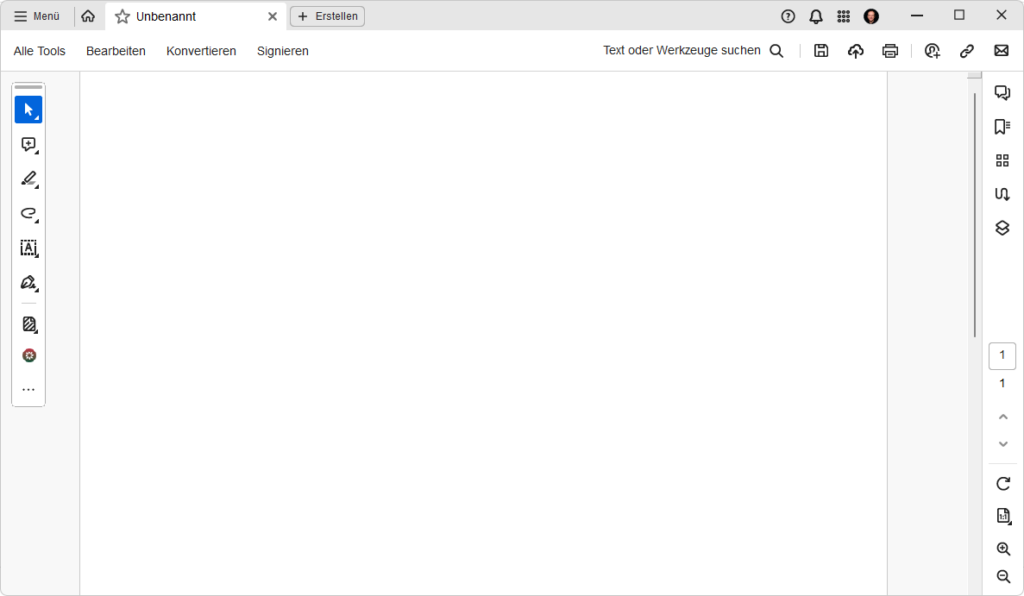Open the bookmarks panel
The image size is (1024, 596).
coord(1002,127)
